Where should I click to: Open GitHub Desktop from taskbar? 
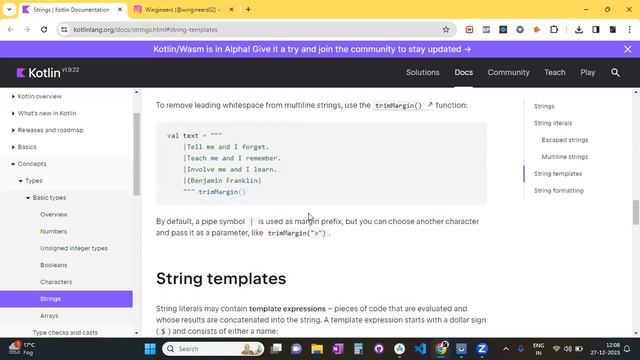point(379,349)
